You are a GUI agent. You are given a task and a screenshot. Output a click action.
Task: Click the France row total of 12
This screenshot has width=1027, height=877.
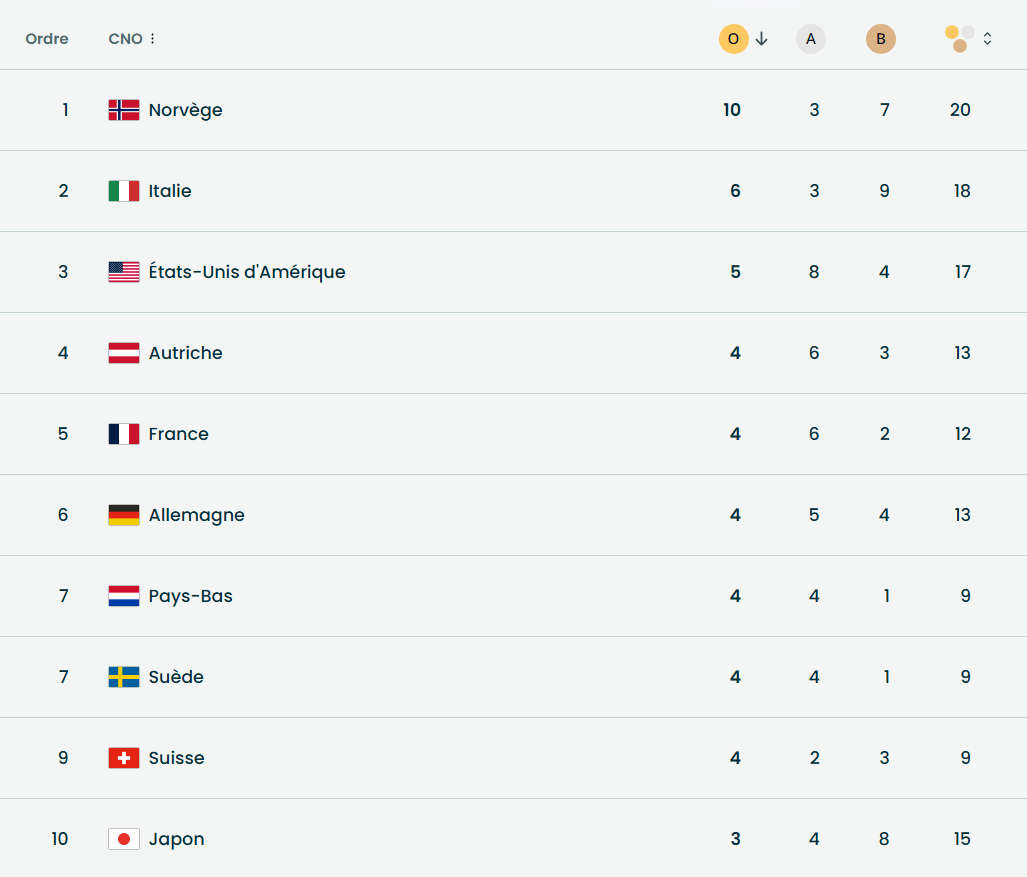(962, 434)
